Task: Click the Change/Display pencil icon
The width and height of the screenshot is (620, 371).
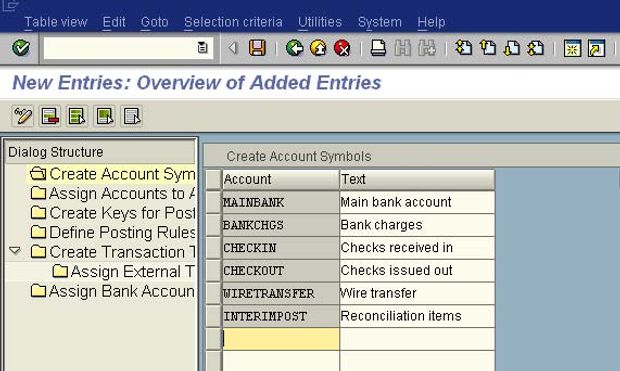Action: pos(23,116)
